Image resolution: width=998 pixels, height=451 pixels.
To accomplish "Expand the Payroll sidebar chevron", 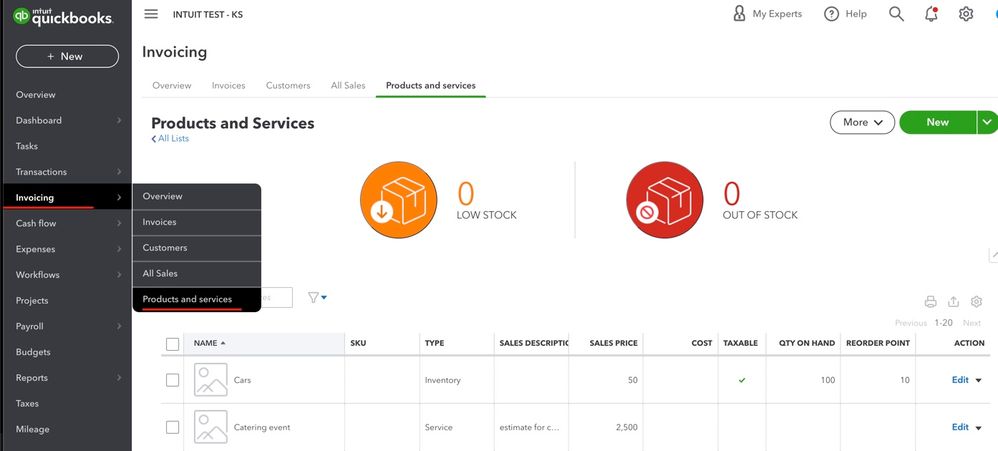I will 119,326.
